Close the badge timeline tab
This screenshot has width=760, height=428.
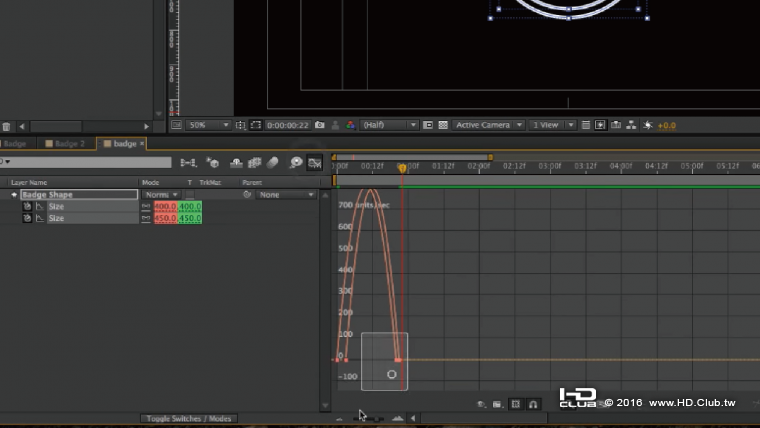pos(142,143)
